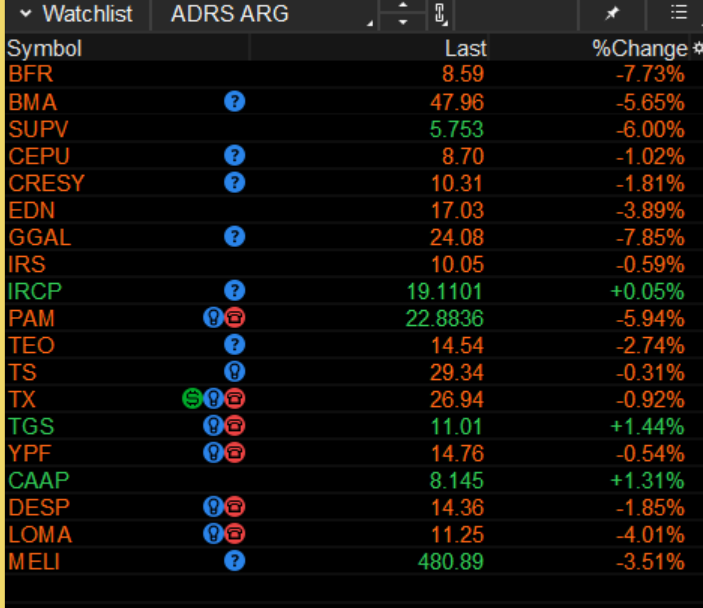Select the YPF symbol
Screen dimensions: 703x608
tap(30, 453)
